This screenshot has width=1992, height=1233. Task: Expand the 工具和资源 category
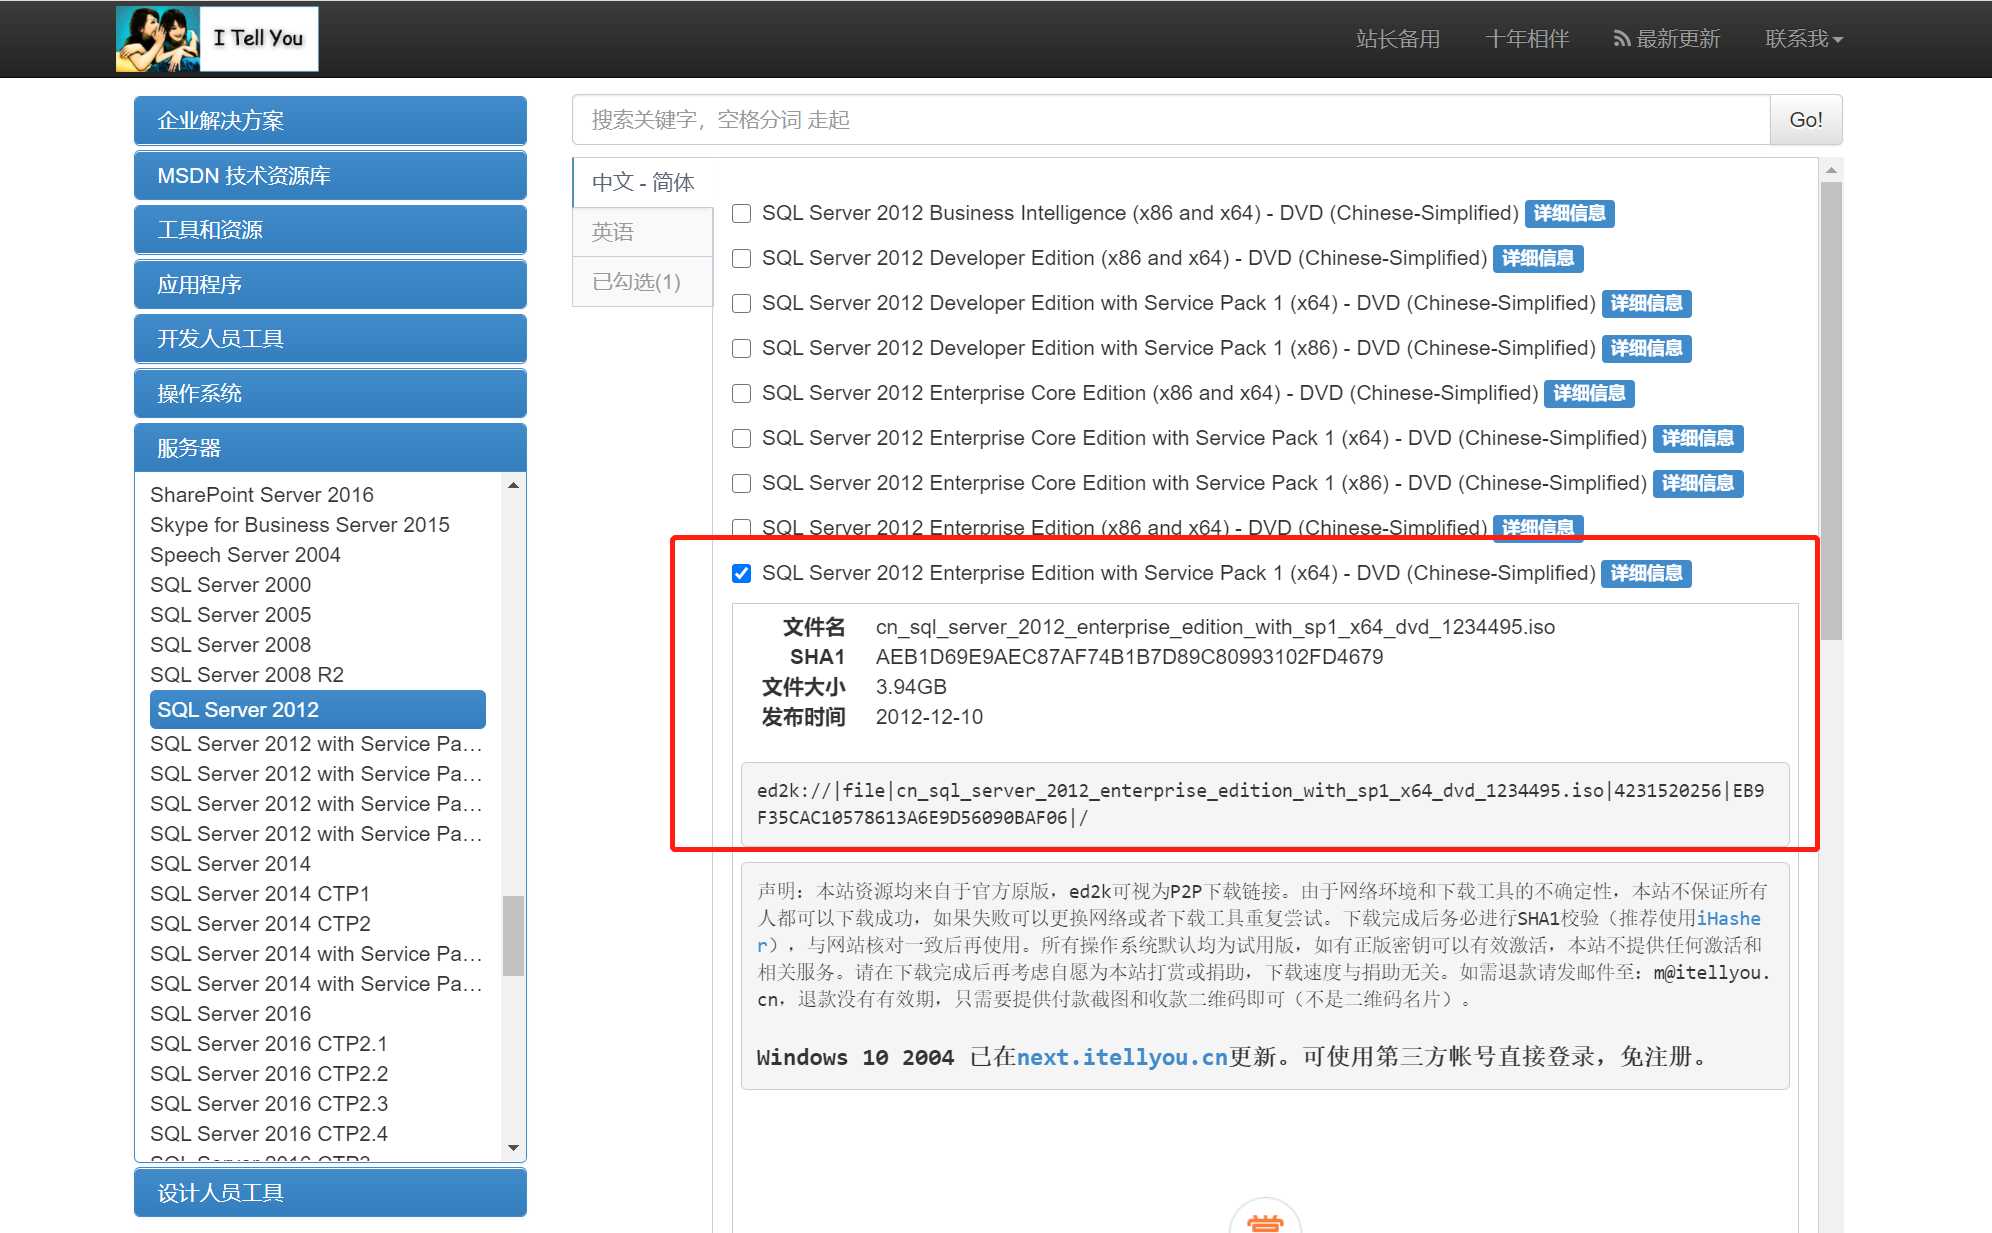pyautogui.click(x=330, y=230)
